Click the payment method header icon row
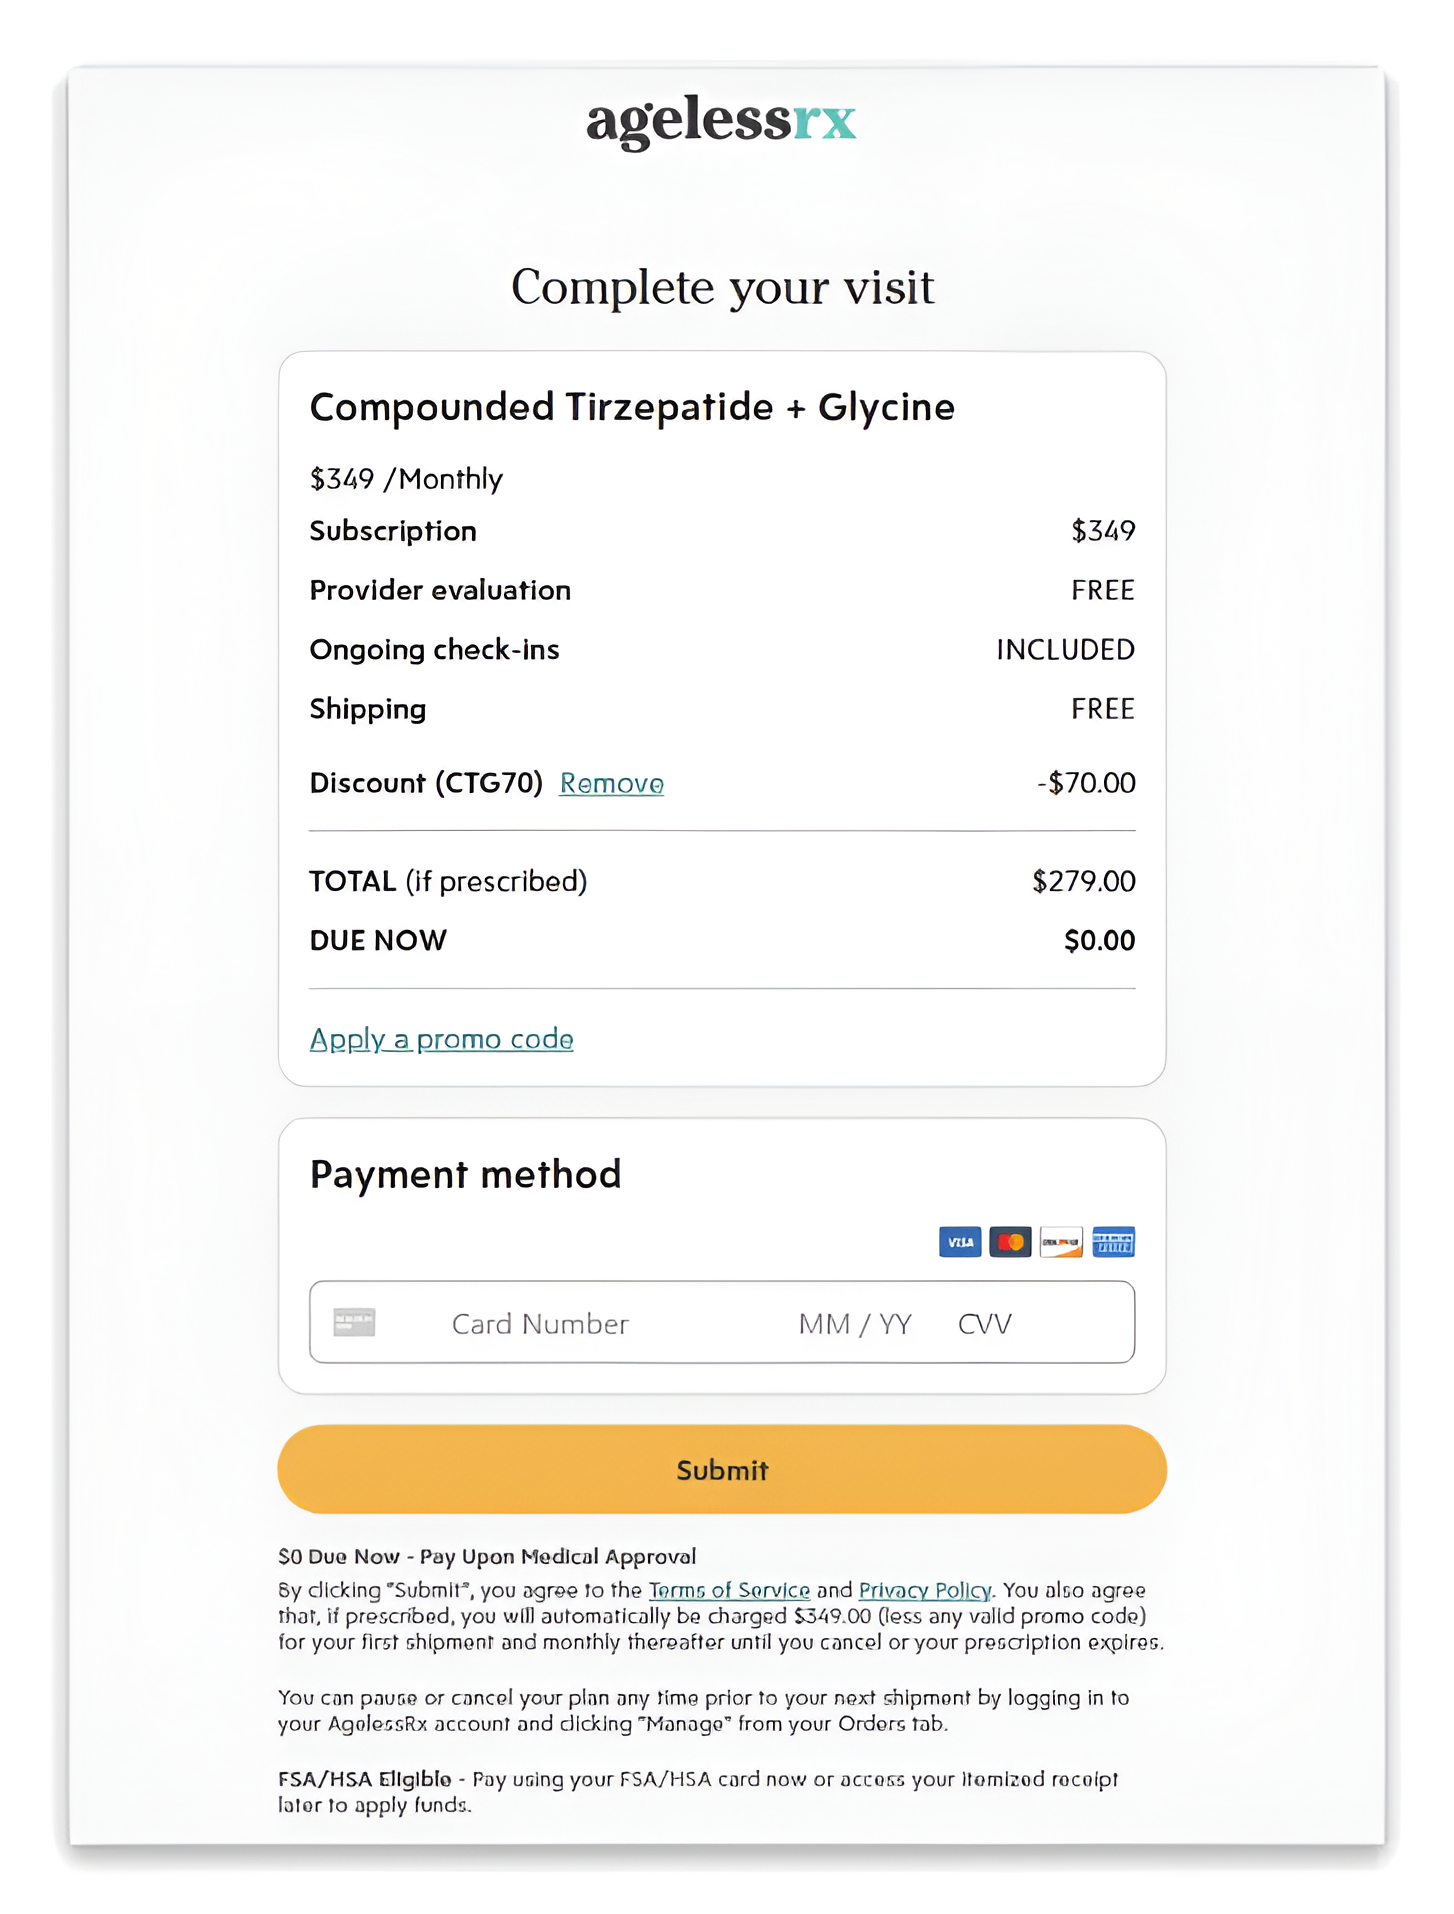Viewport: 1454px width, 1914px height. point(1036,1241)
